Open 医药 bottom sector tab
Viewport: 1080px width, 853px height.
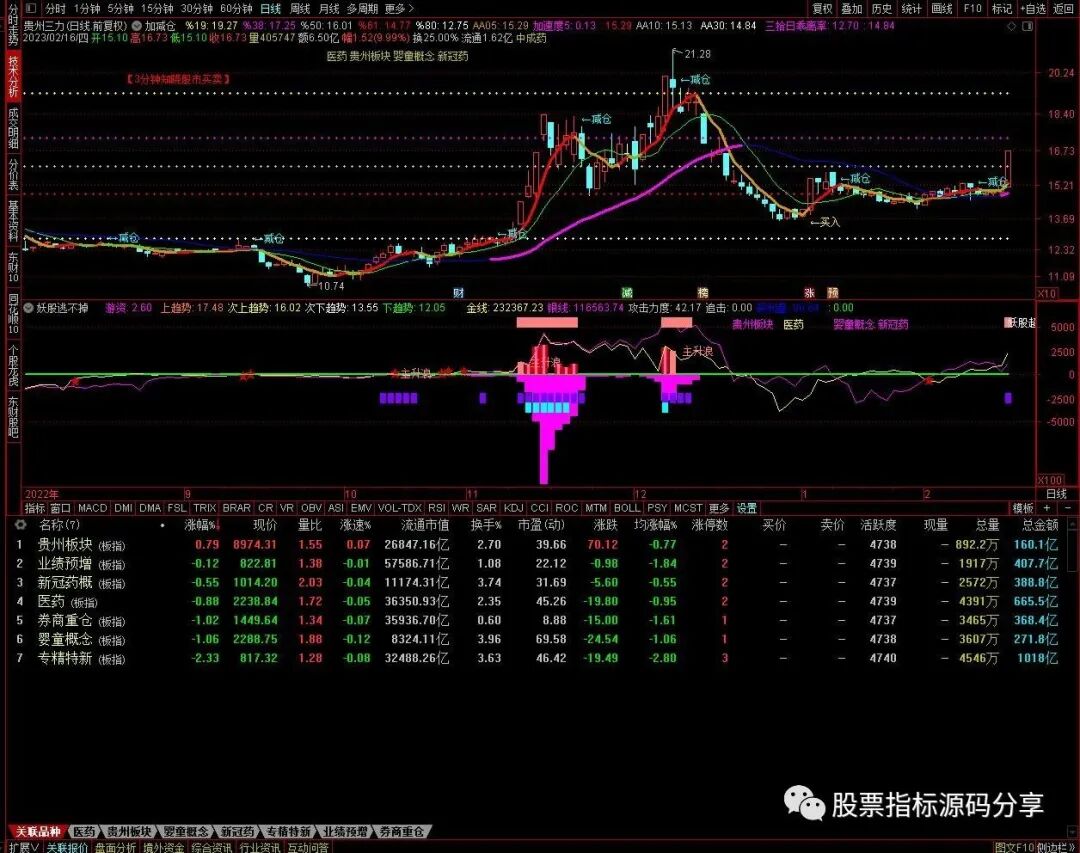[85, 832]
